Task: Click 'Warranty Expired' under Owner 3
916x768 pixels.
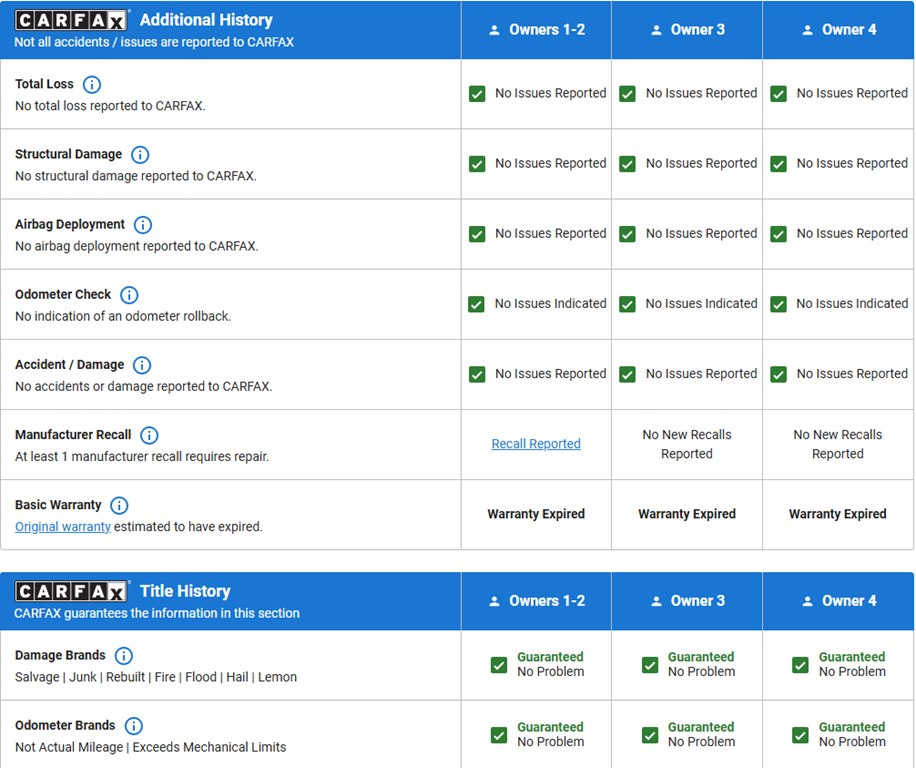Action: click(x=687, y=514)
